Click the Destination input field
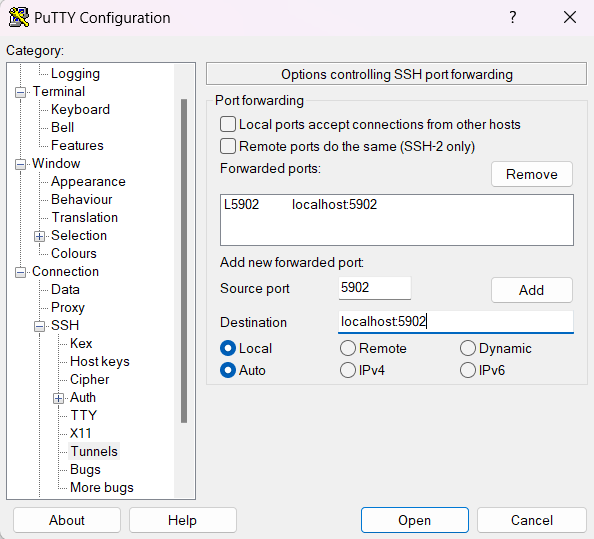 (456, 322)
